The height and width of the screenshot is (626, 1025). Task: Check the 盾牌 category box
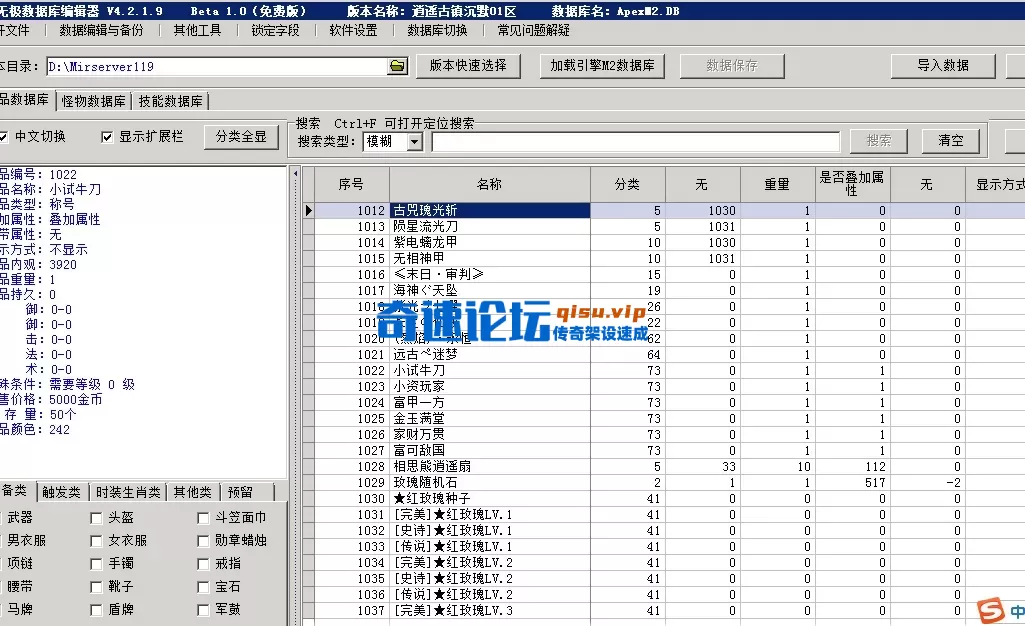click(96, 610)
